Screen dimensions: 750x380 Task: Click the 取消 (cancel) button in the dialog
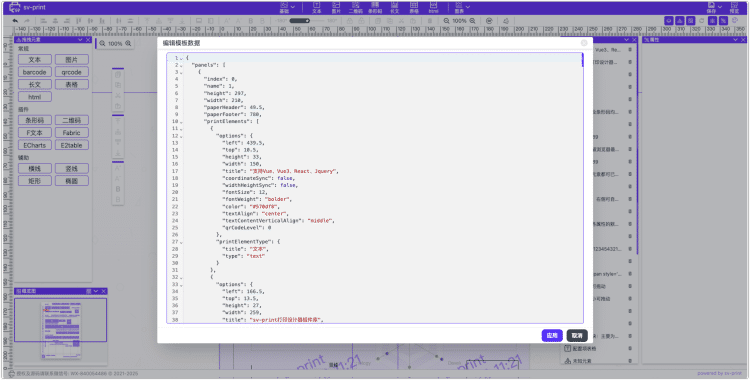point(577,335)
